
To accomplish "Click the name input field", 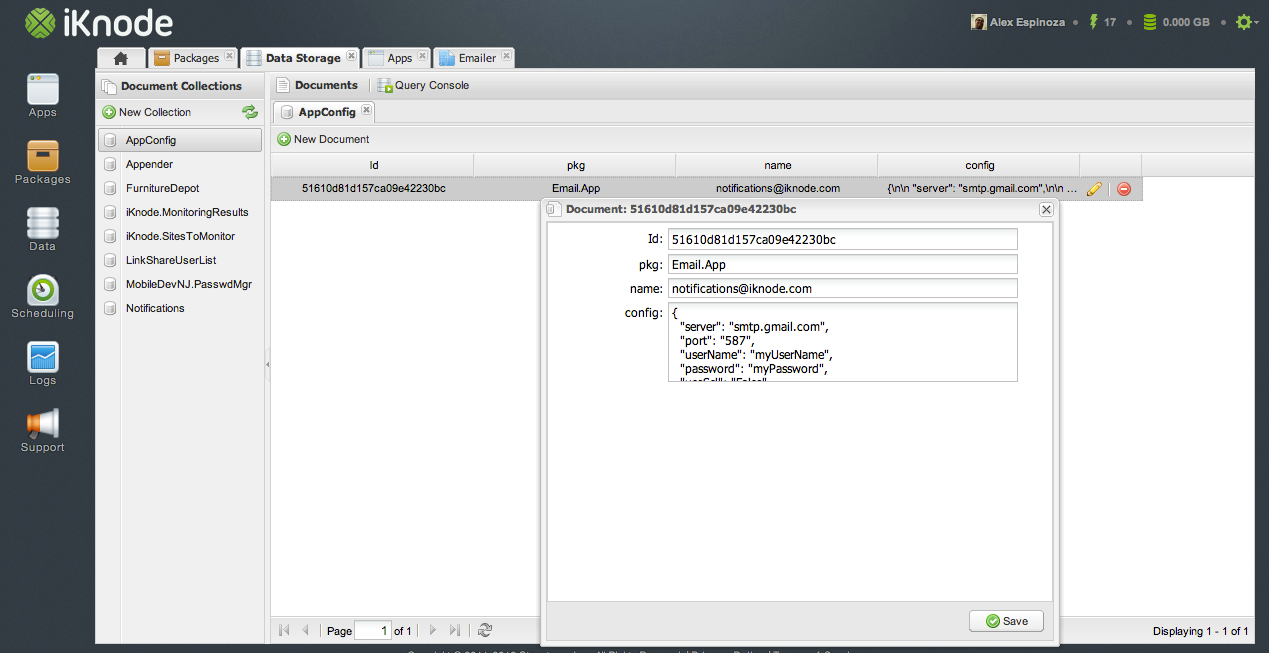I will click(843, 288).
